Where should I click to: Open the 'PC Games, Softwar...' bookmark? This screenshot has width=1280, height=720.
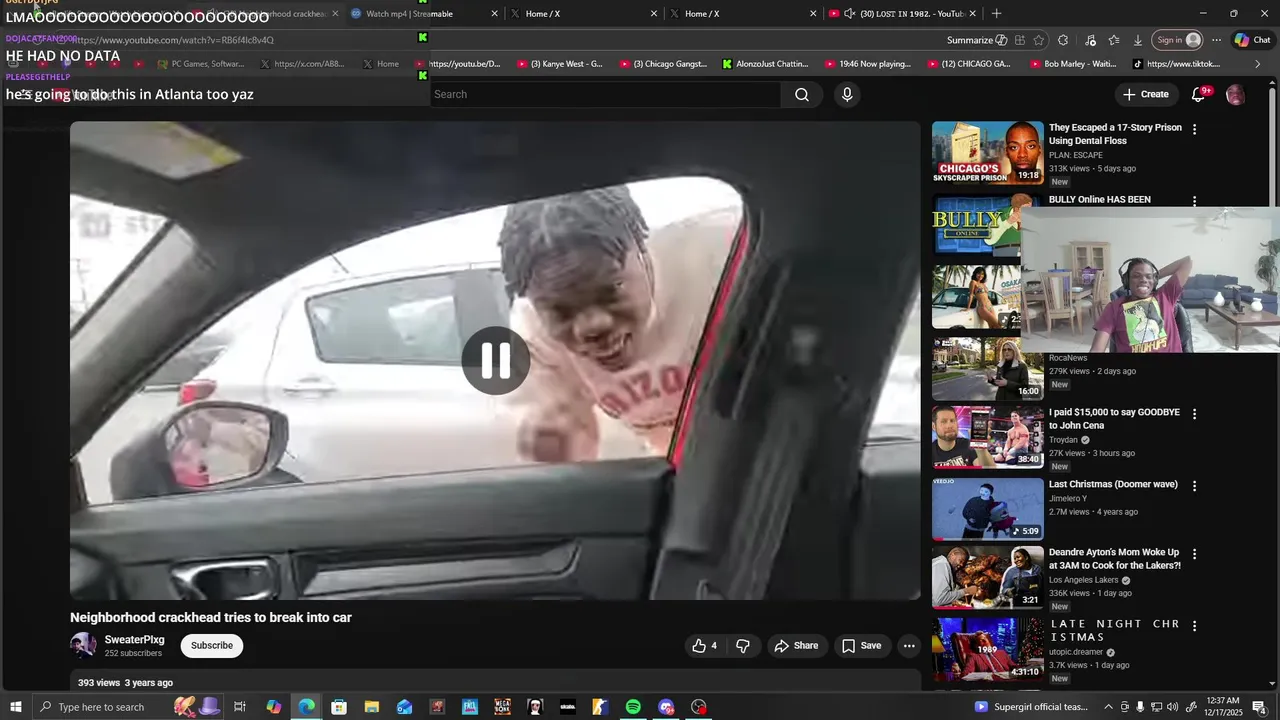pyautogui.click(x=199, y=64)
